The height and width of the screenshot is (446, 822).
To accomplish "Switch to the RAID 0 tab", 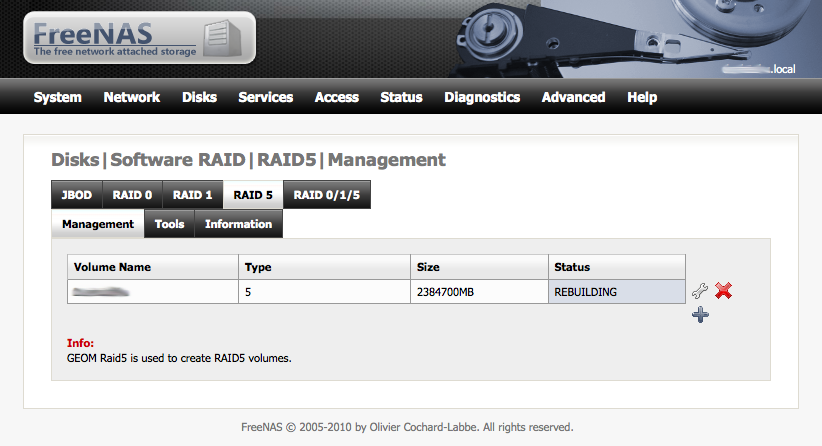I will (132, 195).
